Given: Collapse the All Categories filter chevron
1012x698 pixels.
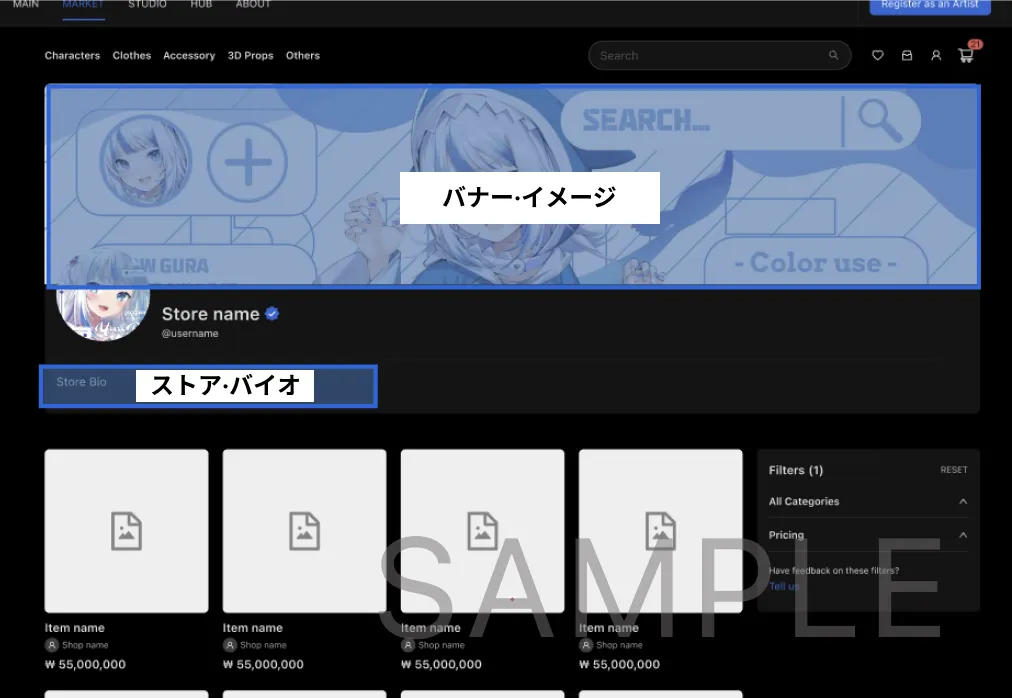Looking at the screenshot, I should click(963, 502).
